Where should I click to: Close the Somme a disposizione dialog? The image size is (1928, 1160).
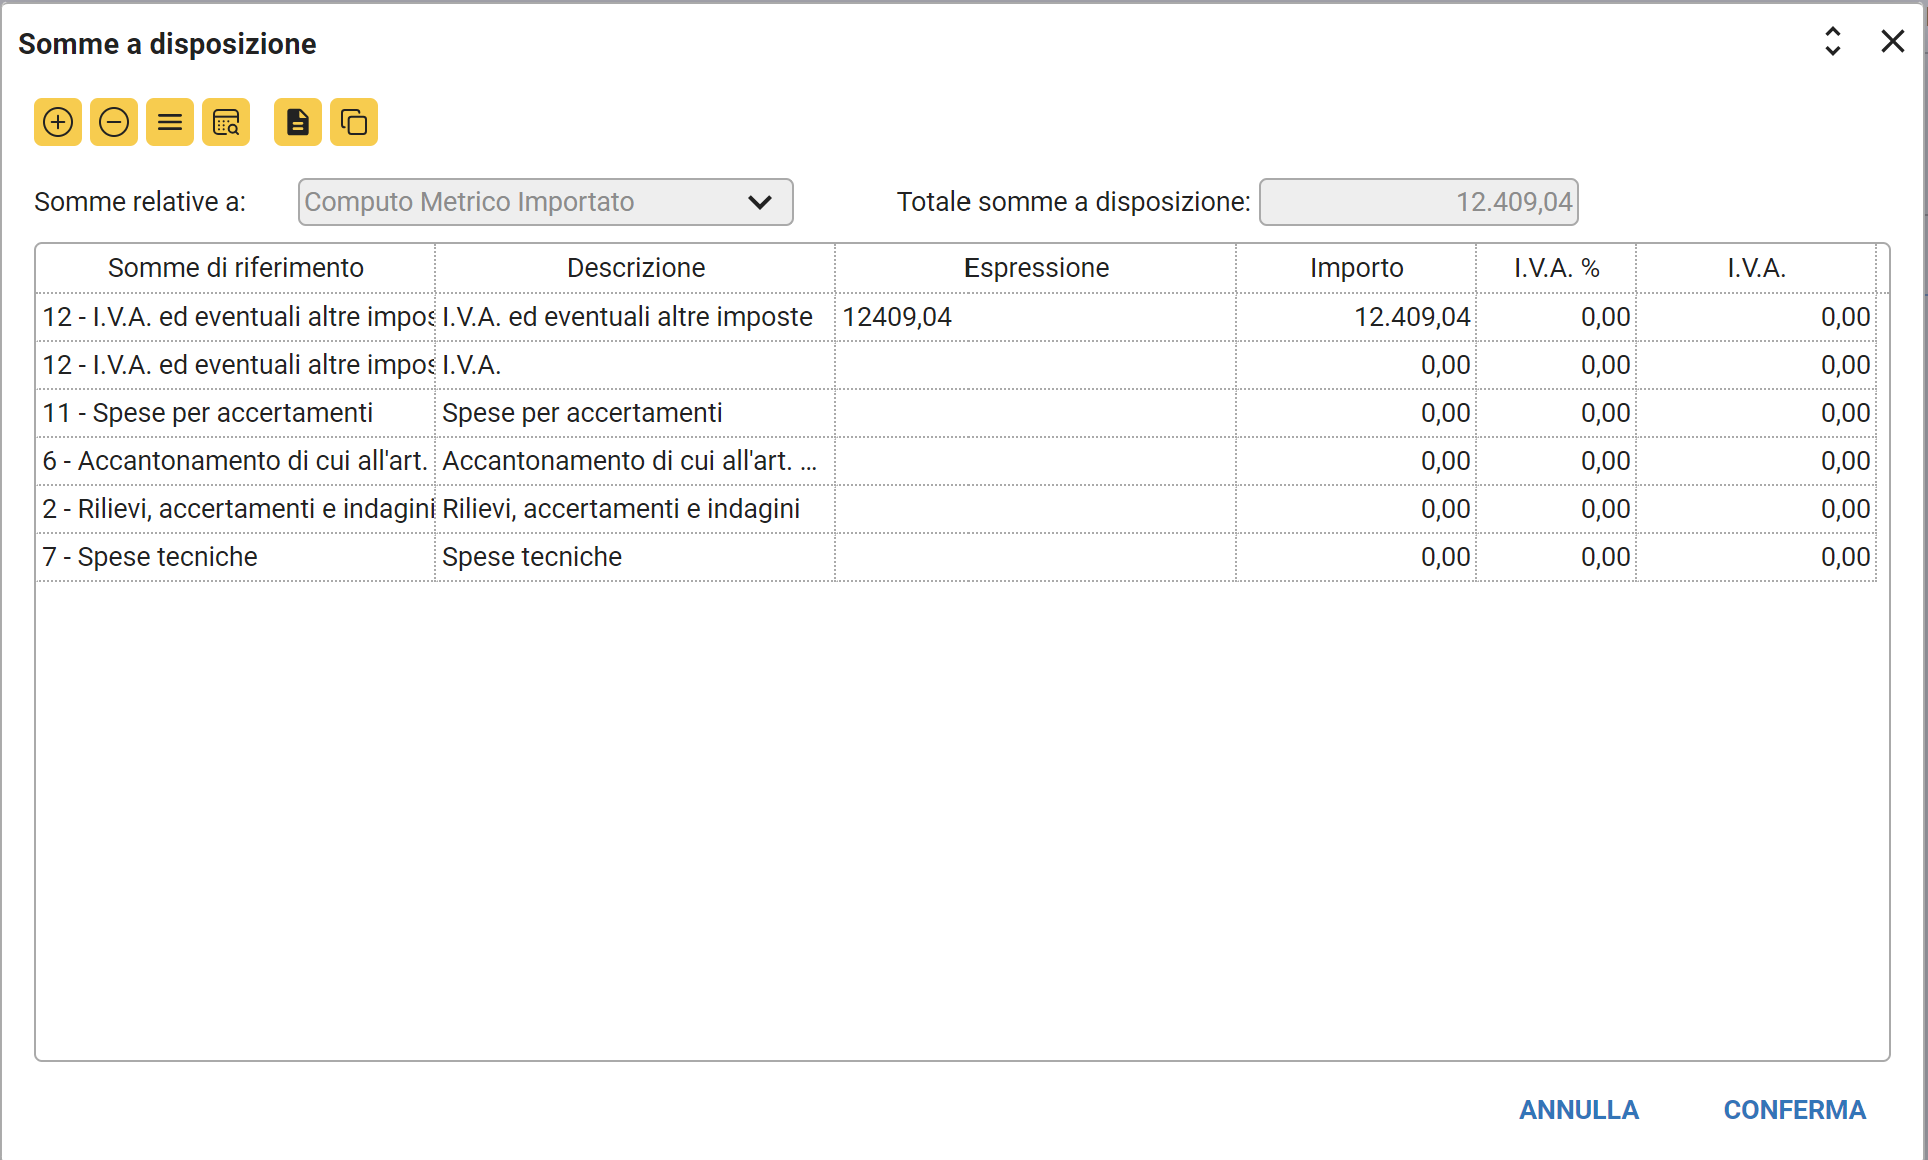[1892, 42]
